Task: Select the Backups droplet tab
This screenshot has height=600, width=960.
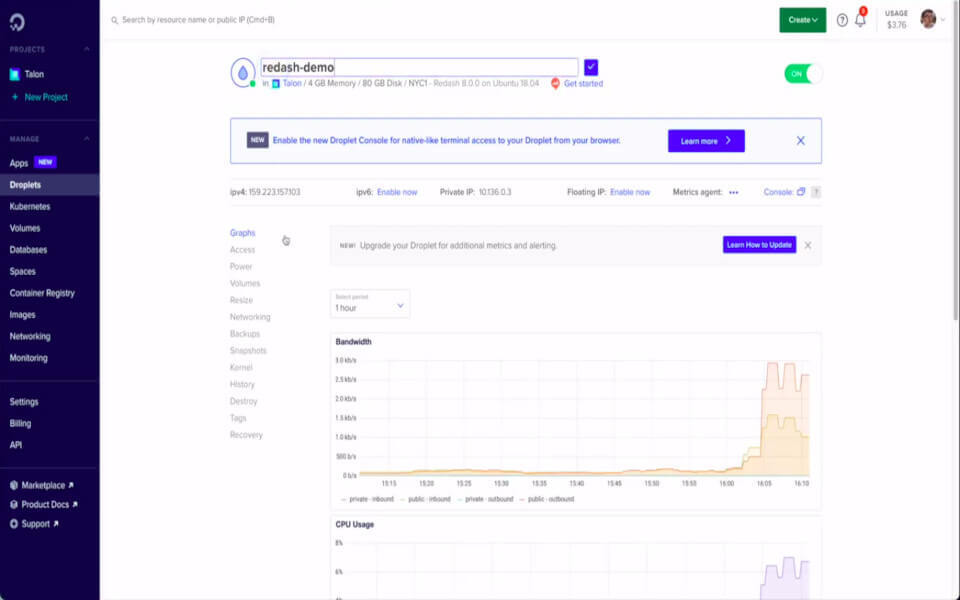Action: (245, 334)
